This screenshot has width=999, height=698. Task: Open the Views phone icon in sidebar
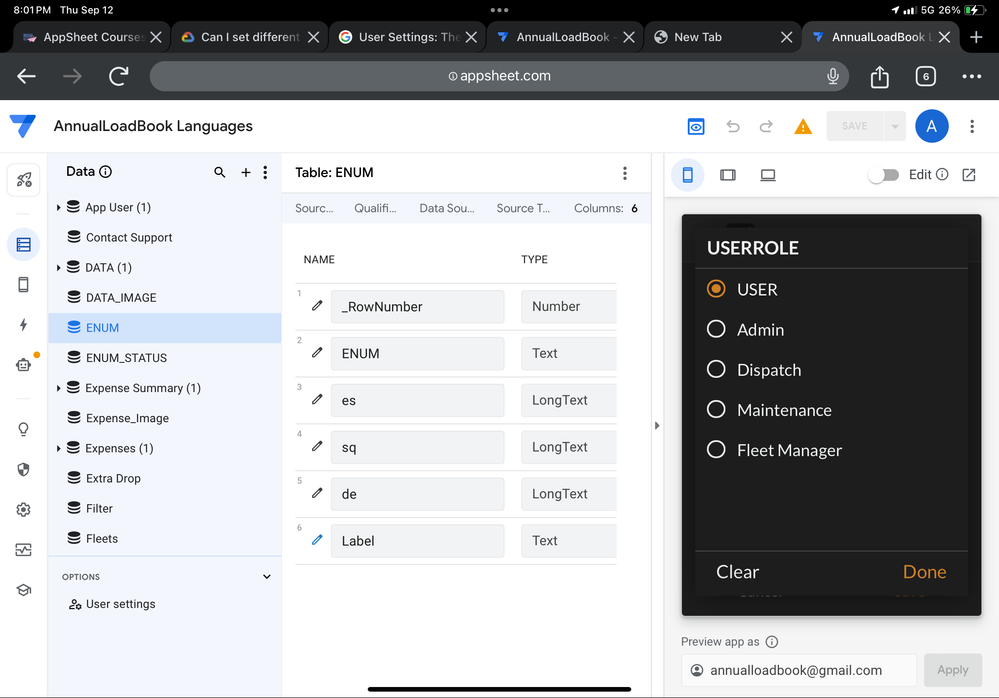pos(24,285)
